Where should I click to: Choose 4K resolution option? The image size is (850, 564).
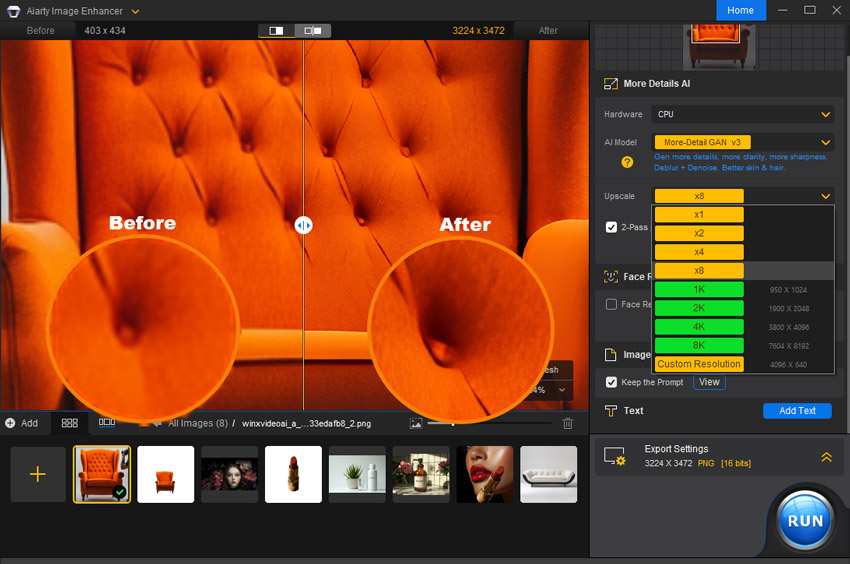tap(699, 327)
